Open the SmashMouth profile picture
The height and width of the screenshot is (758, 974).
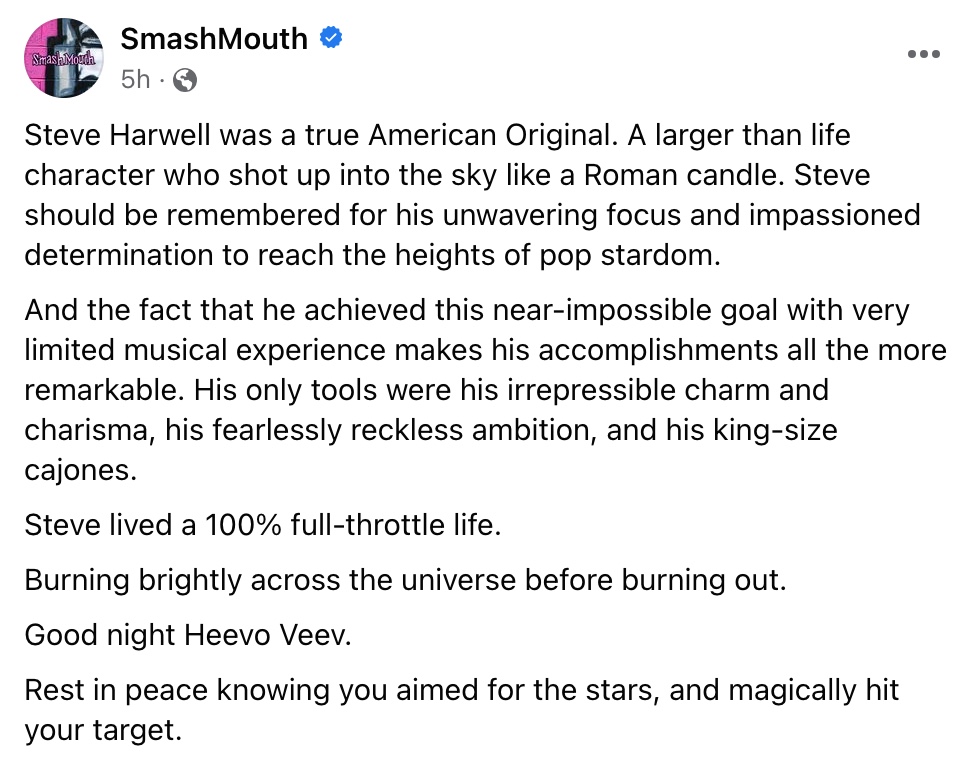tap(63, 58)
